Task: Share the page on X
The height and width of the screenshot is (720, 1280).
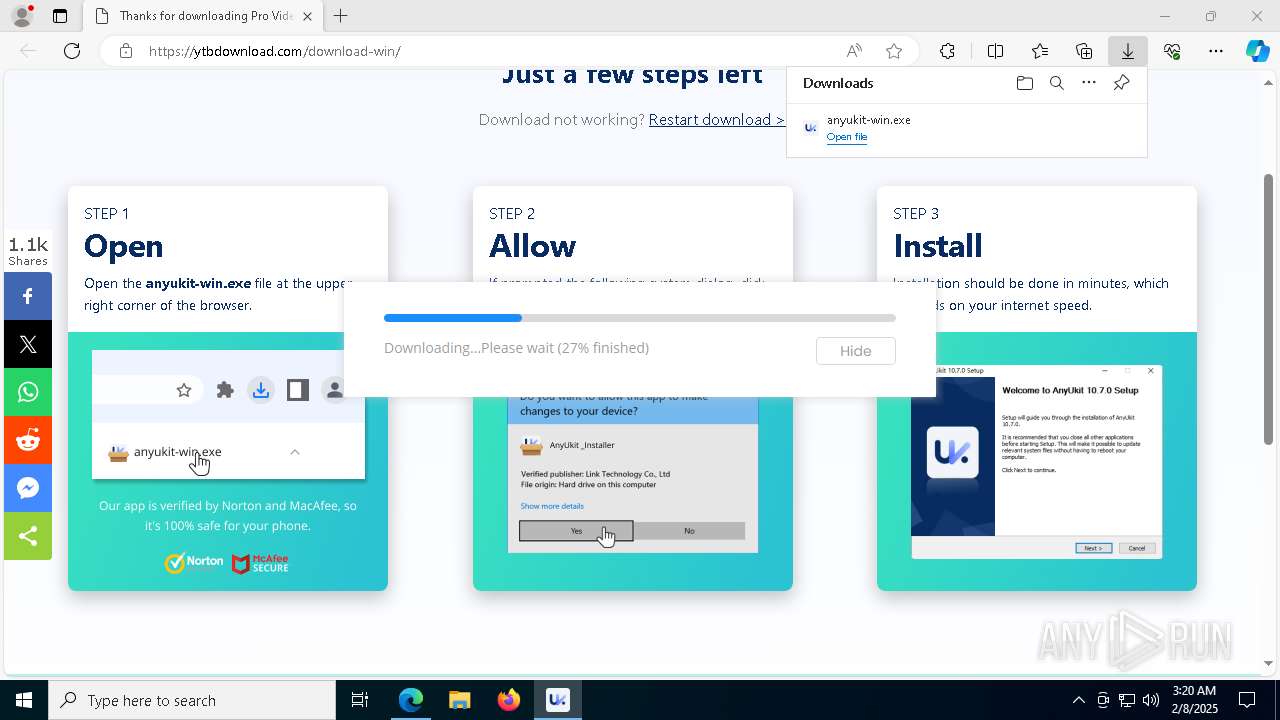Action: pyautogui.click(x=28, y=344)
